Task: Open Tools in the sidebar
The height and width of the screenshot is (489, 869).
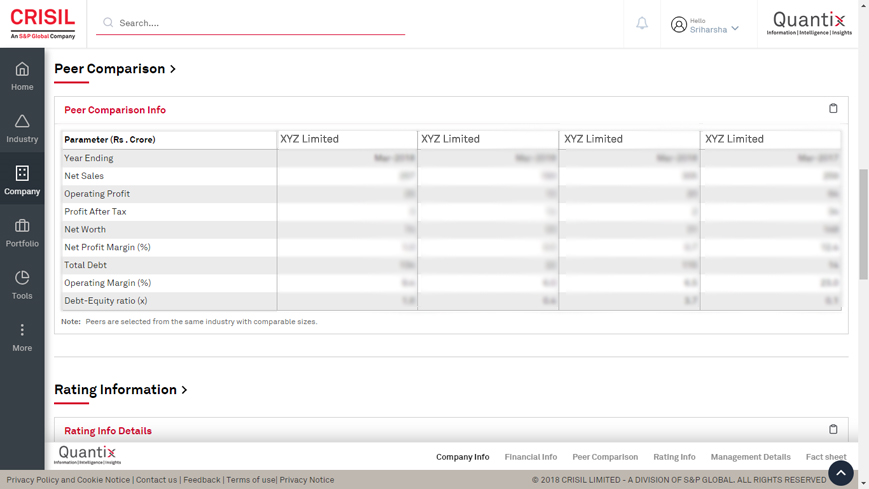Action: pyautogui.click(x=22, y=278)
